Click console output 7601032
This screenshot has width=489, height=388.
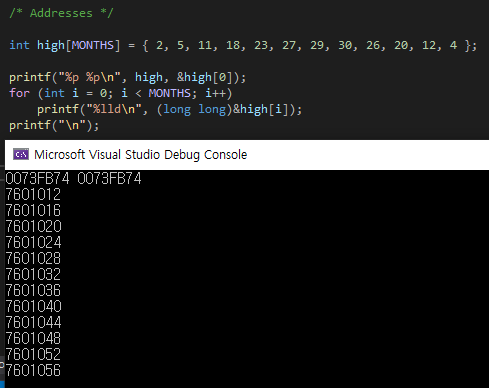33,274
